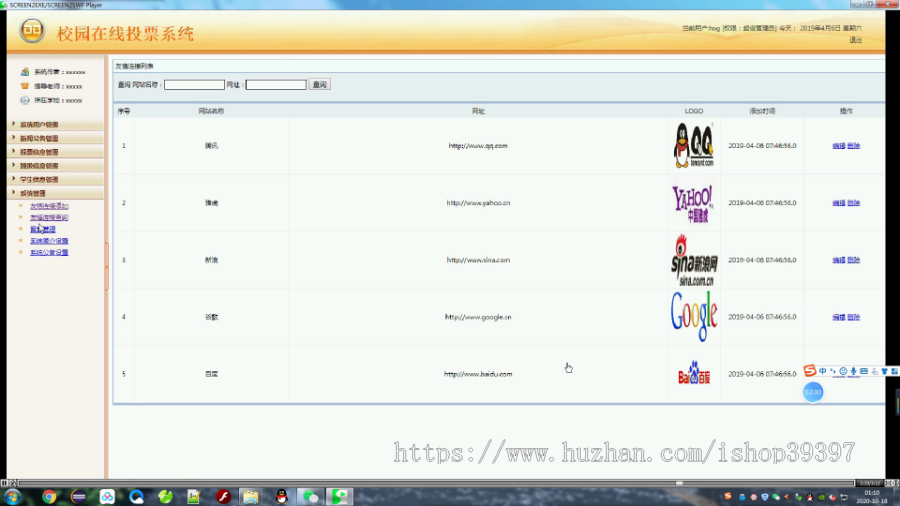
Task: Edit the www.yahoo.cn link entry
Action: point(839,203)
